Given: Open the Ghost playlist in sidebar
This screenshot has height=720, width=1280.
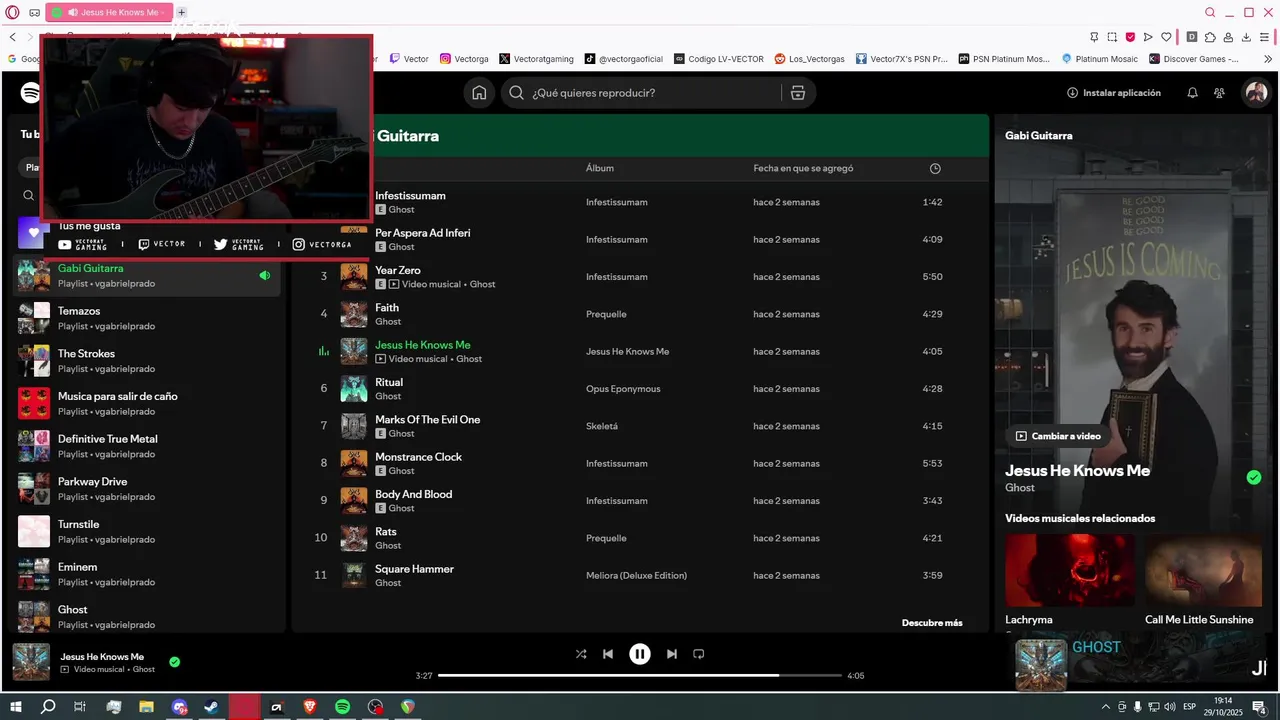Looking at the screenshot, I should (x=147, y=617).
